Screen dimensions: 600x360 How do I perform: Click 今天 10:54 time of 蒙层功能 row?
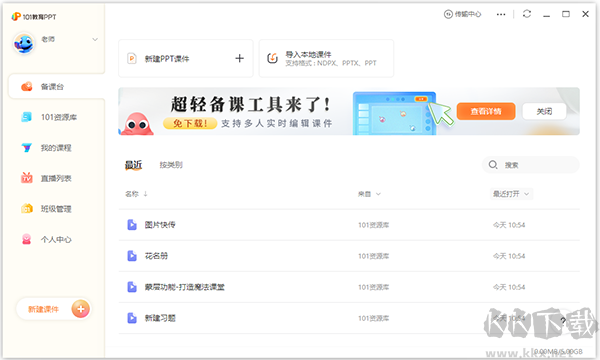point(509,287)
